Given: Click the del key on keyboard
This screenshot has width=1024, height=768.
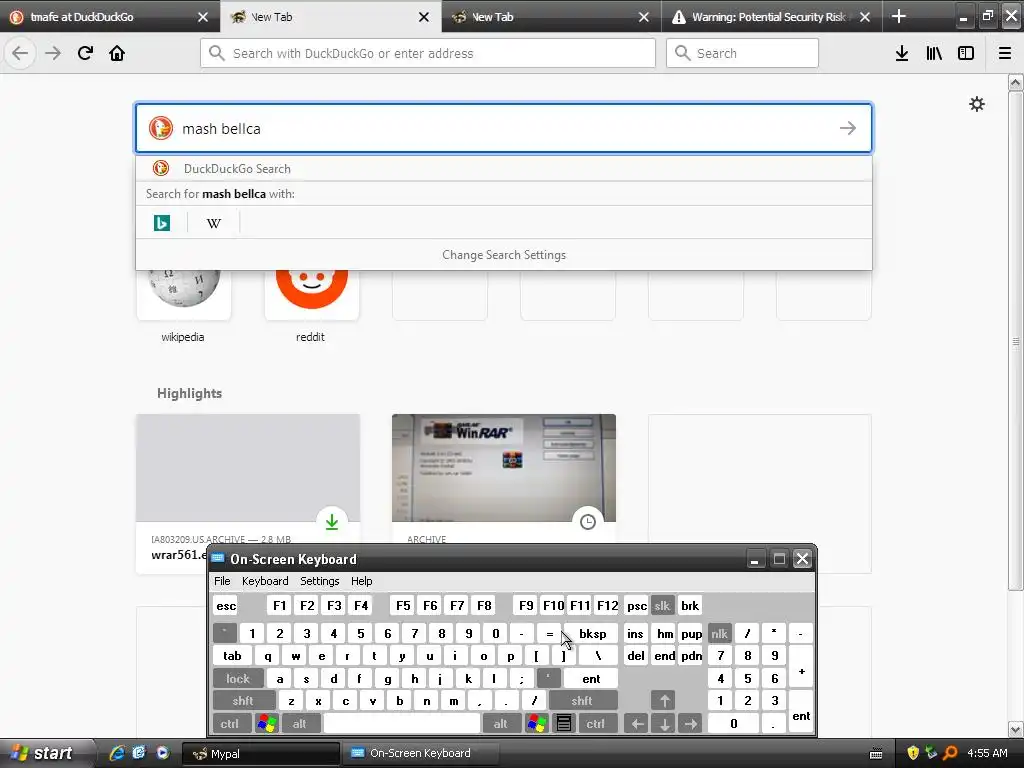Looking at the screenshot, I should [x=636, y=656].
